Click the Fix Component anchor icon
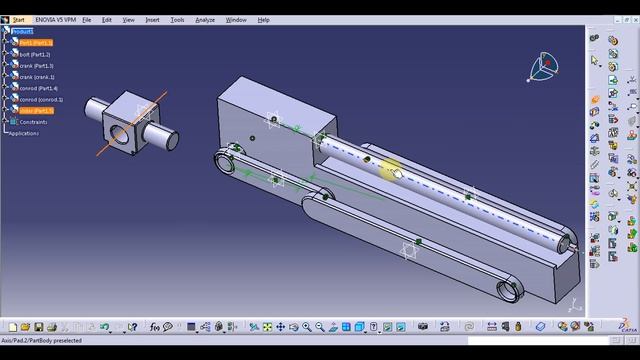 click(x=594, y=151)
